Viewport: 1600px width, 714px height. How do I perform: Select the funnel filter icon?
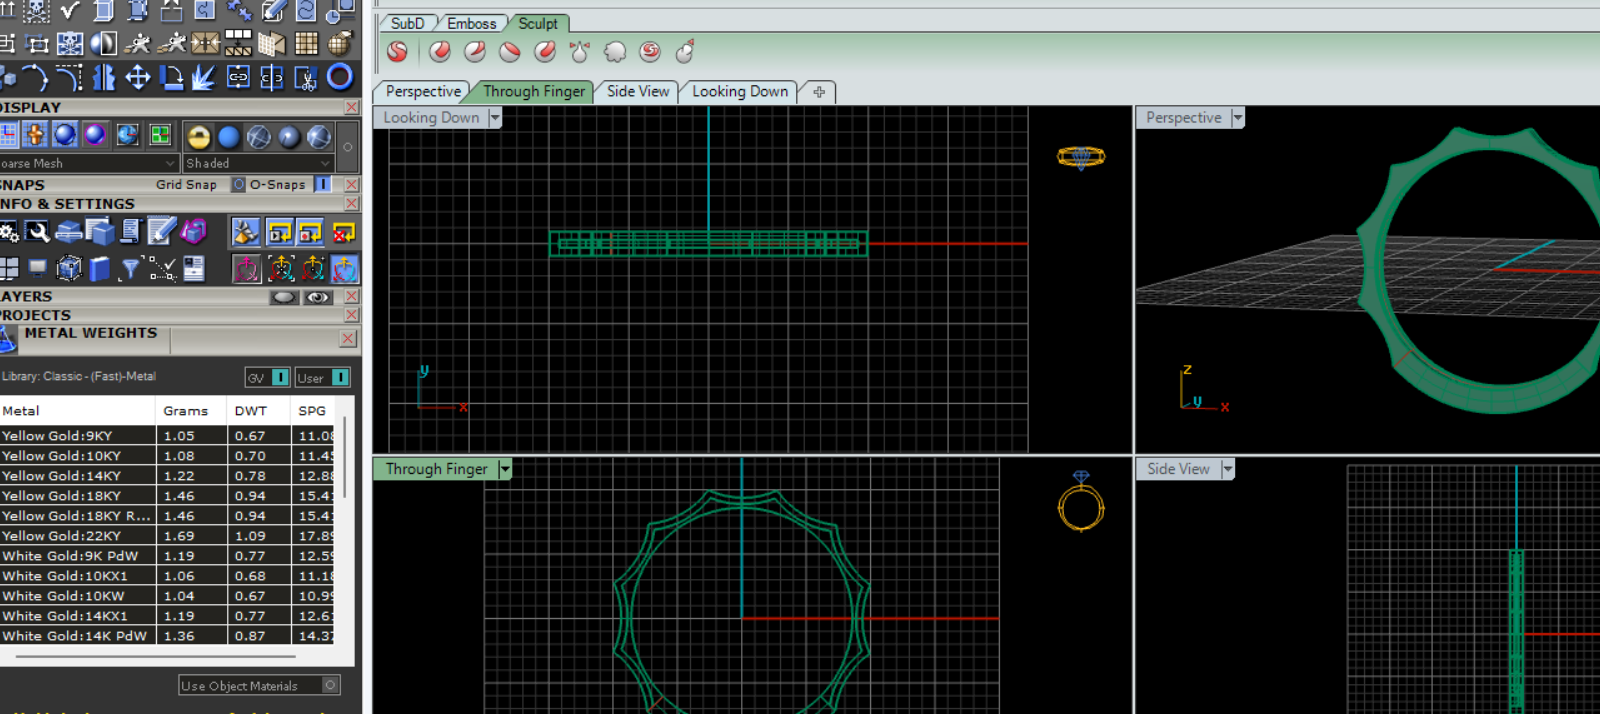pyautogui.click(x=129, y=268)
